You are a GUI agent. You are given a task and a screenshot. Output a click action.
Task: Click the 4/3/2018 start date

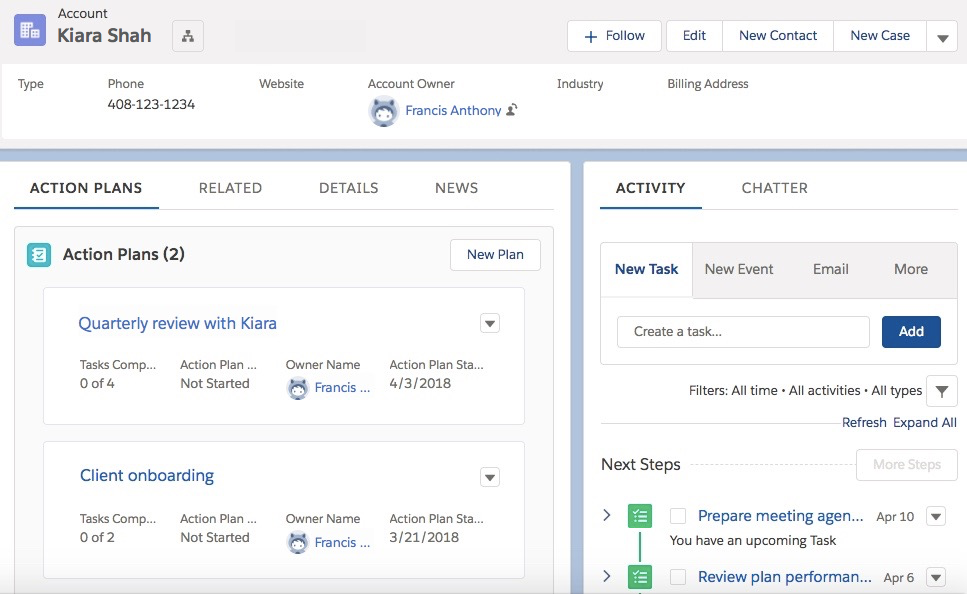coord(420,384)
